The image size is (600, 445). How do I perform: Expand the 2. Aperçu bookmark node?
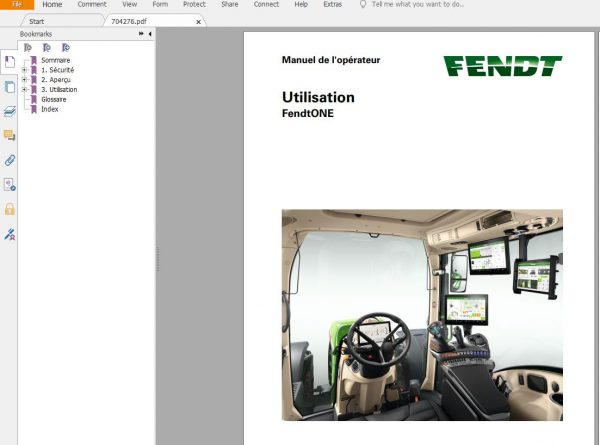tap(24, 80)
